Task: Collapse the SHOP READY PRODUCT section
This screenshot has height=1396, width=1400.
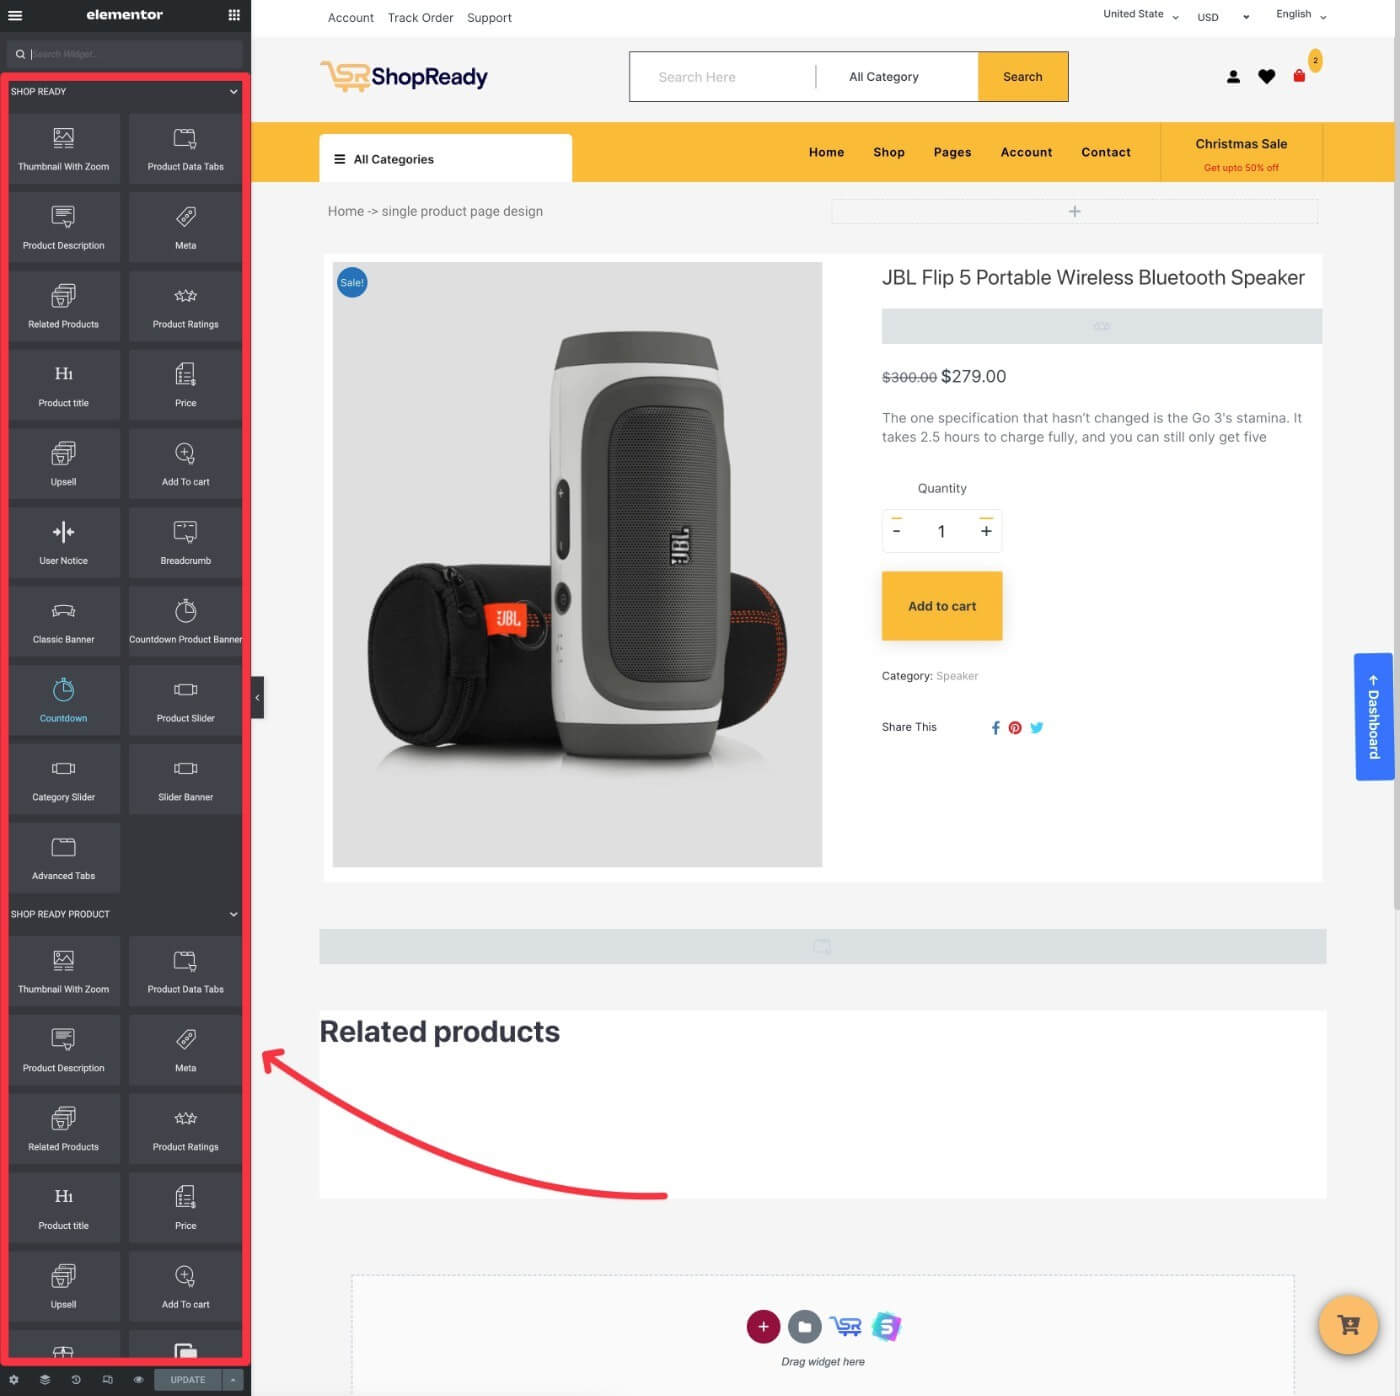Action: point(233,915)
